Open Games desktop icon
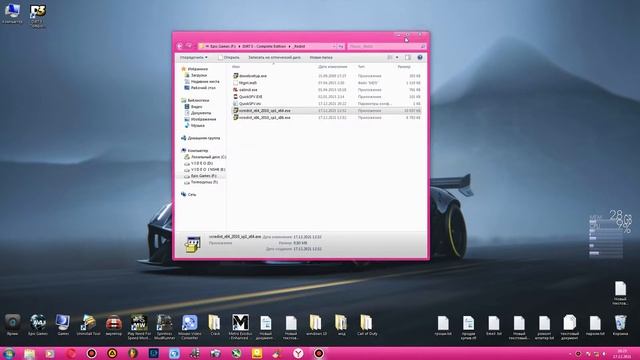640x360 pixels. pos(63,325)
